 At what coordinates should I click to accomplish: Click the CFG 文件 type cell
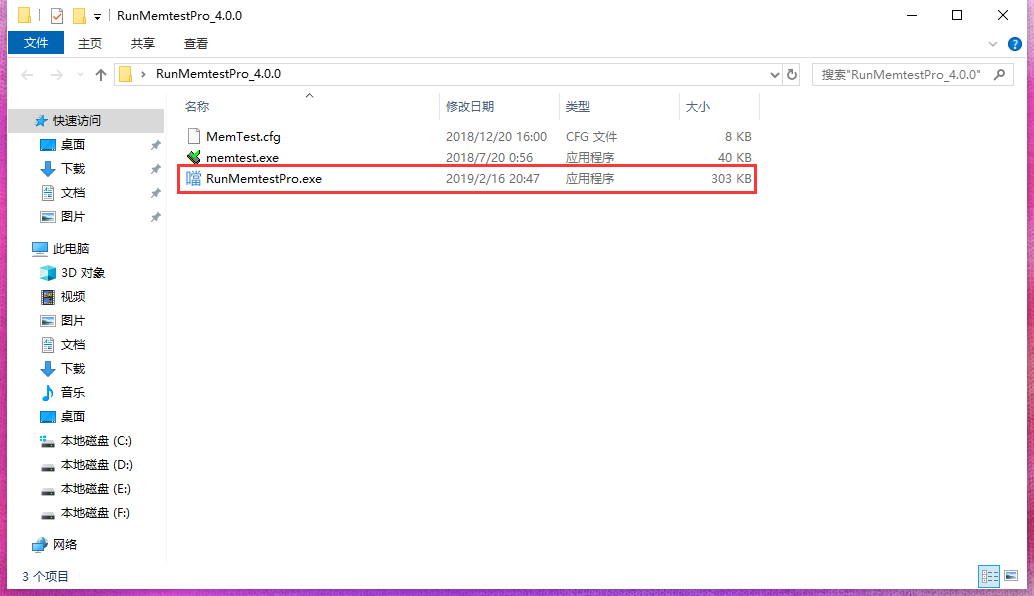click(591, 136)
